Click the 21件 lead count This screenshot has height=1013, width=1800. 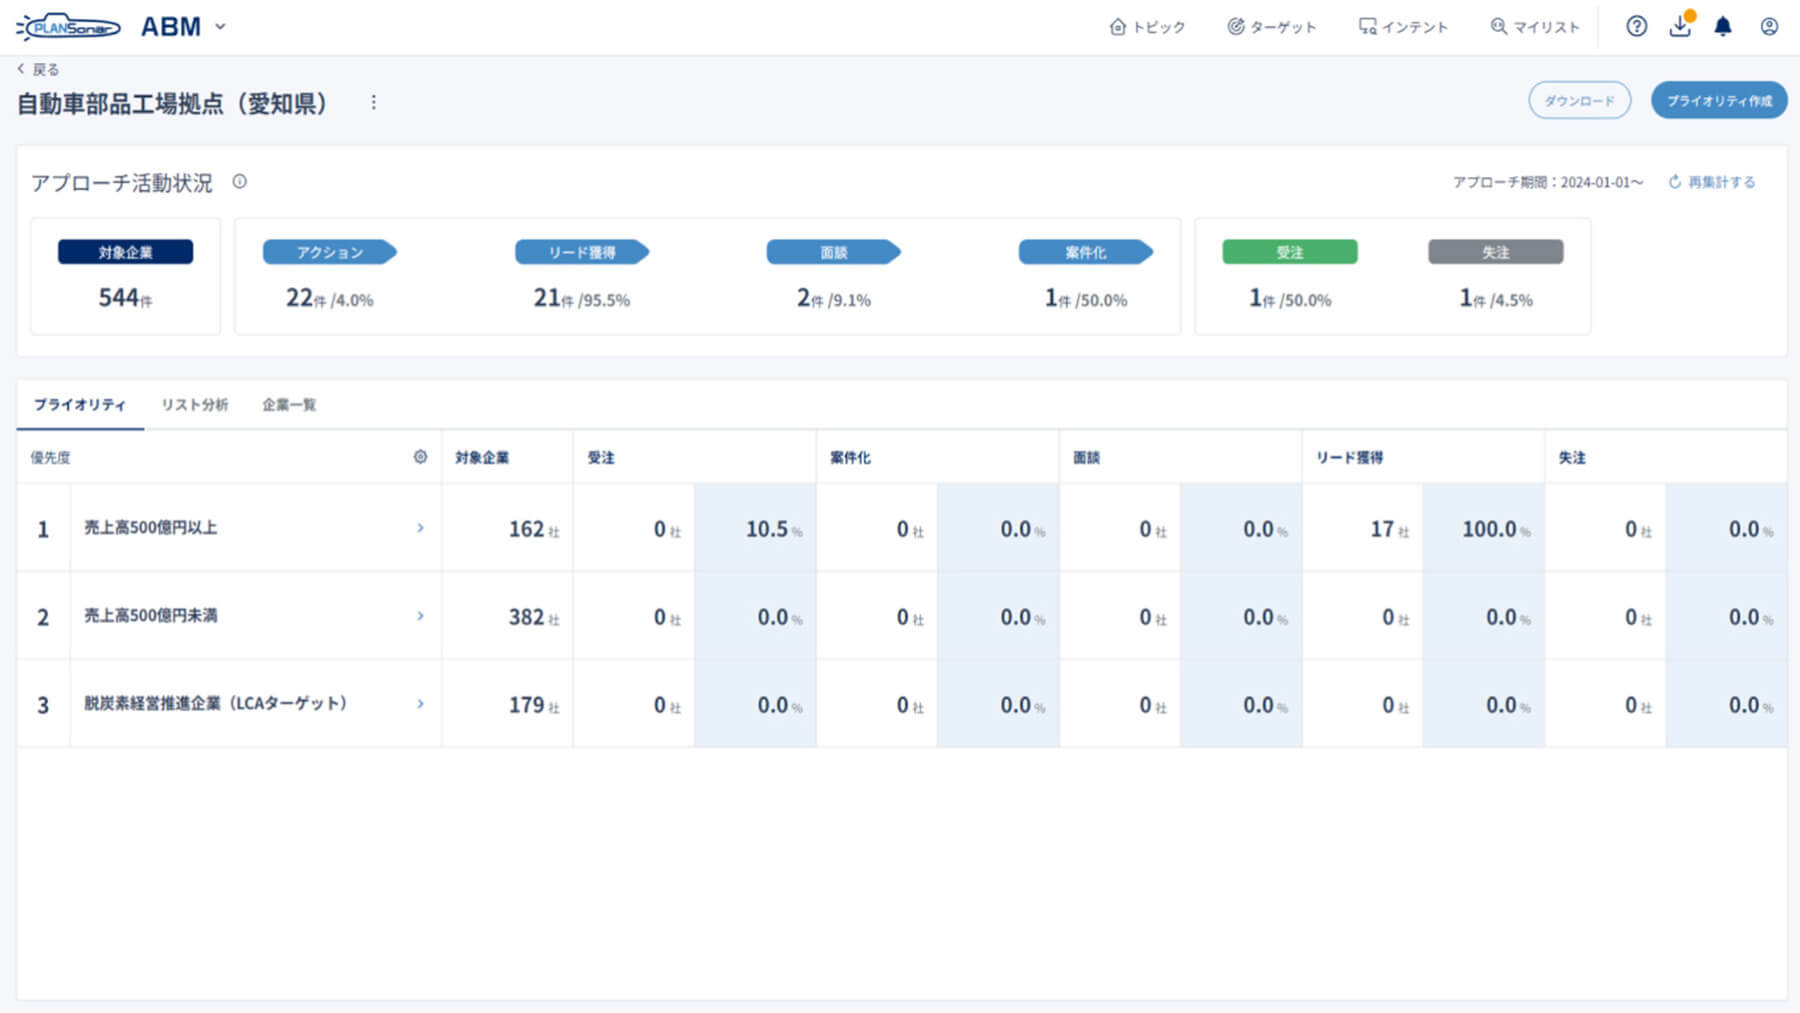[x=553, y=298]
